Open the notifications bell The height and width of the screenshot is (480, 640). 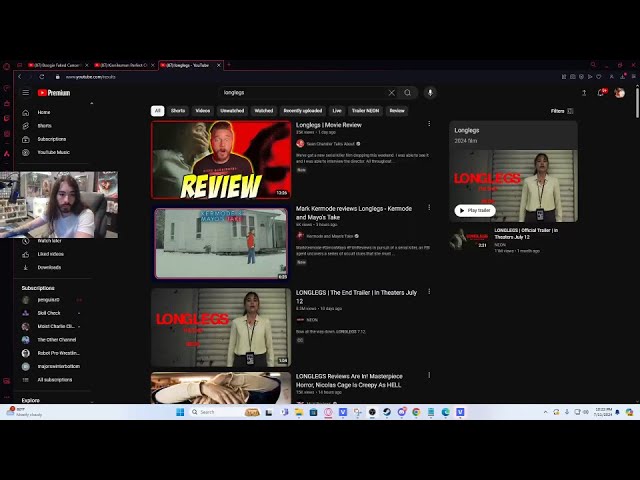(x=601, y=93)
